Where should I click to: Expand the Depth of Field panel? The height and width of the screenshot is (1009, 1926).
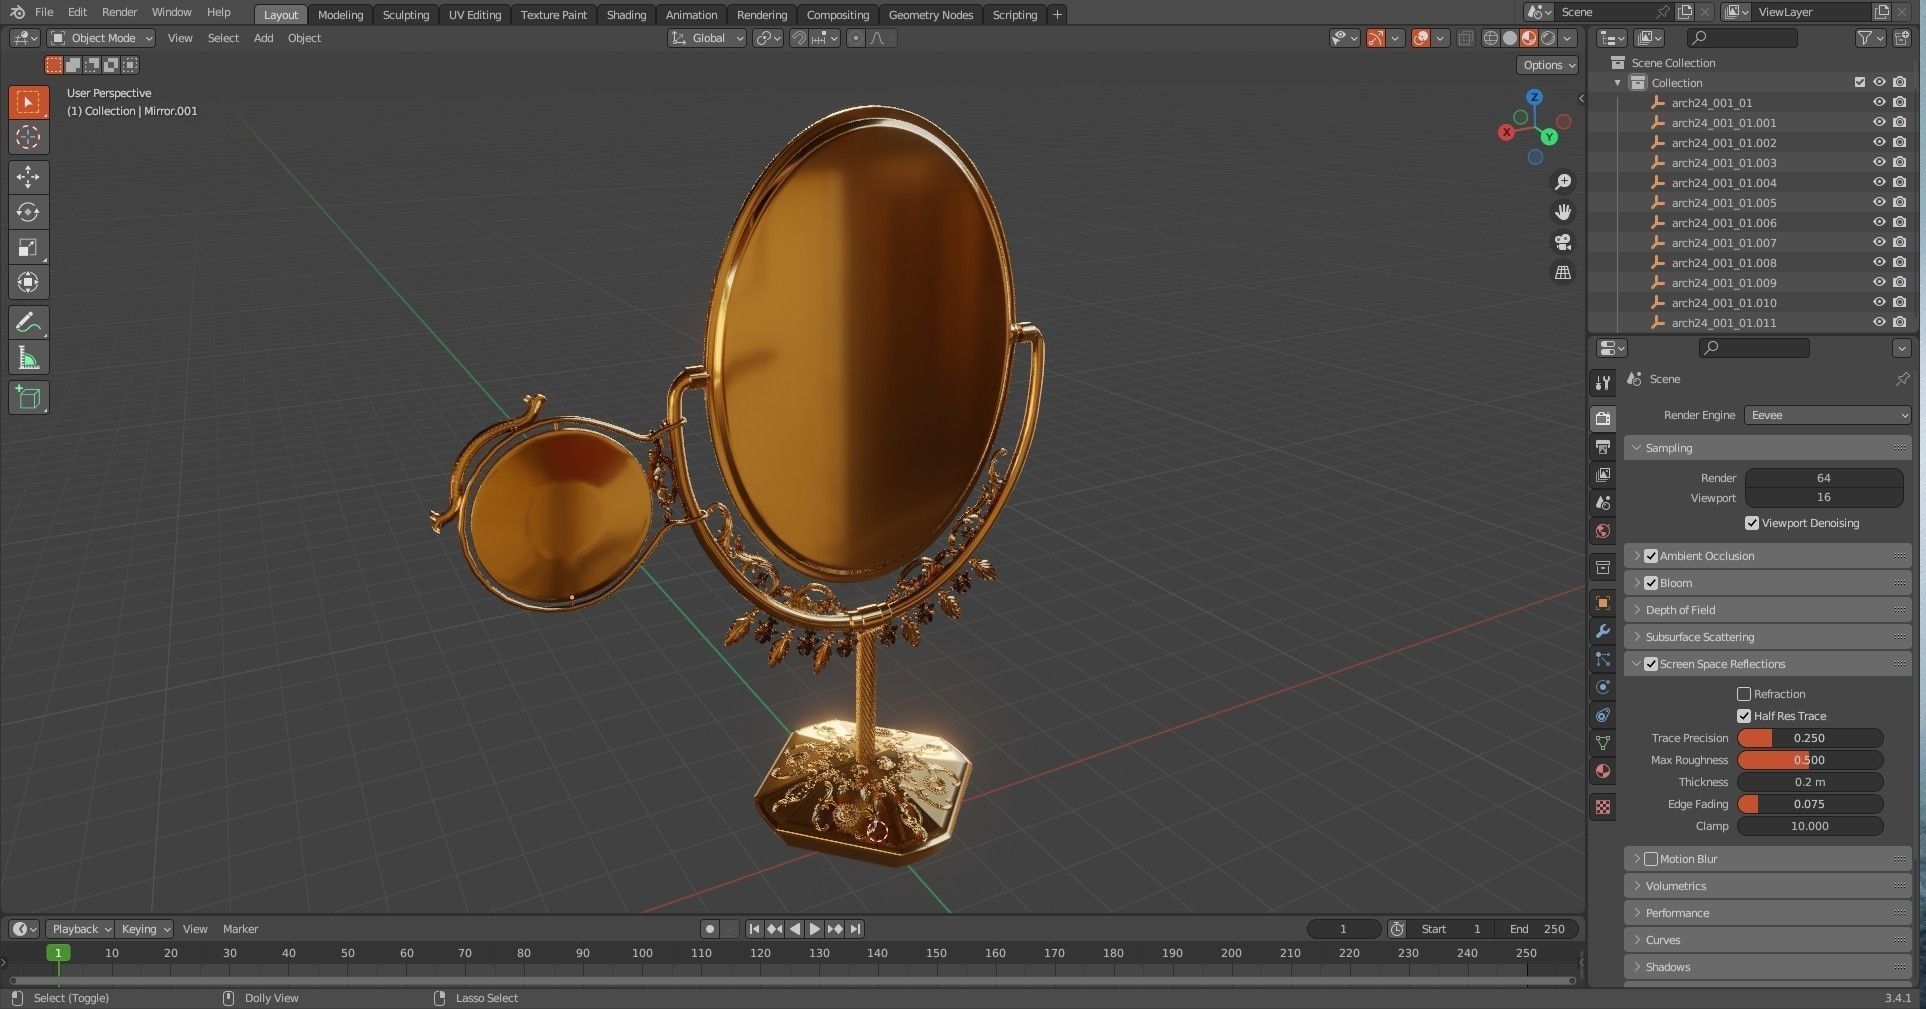coord(1767,610)
